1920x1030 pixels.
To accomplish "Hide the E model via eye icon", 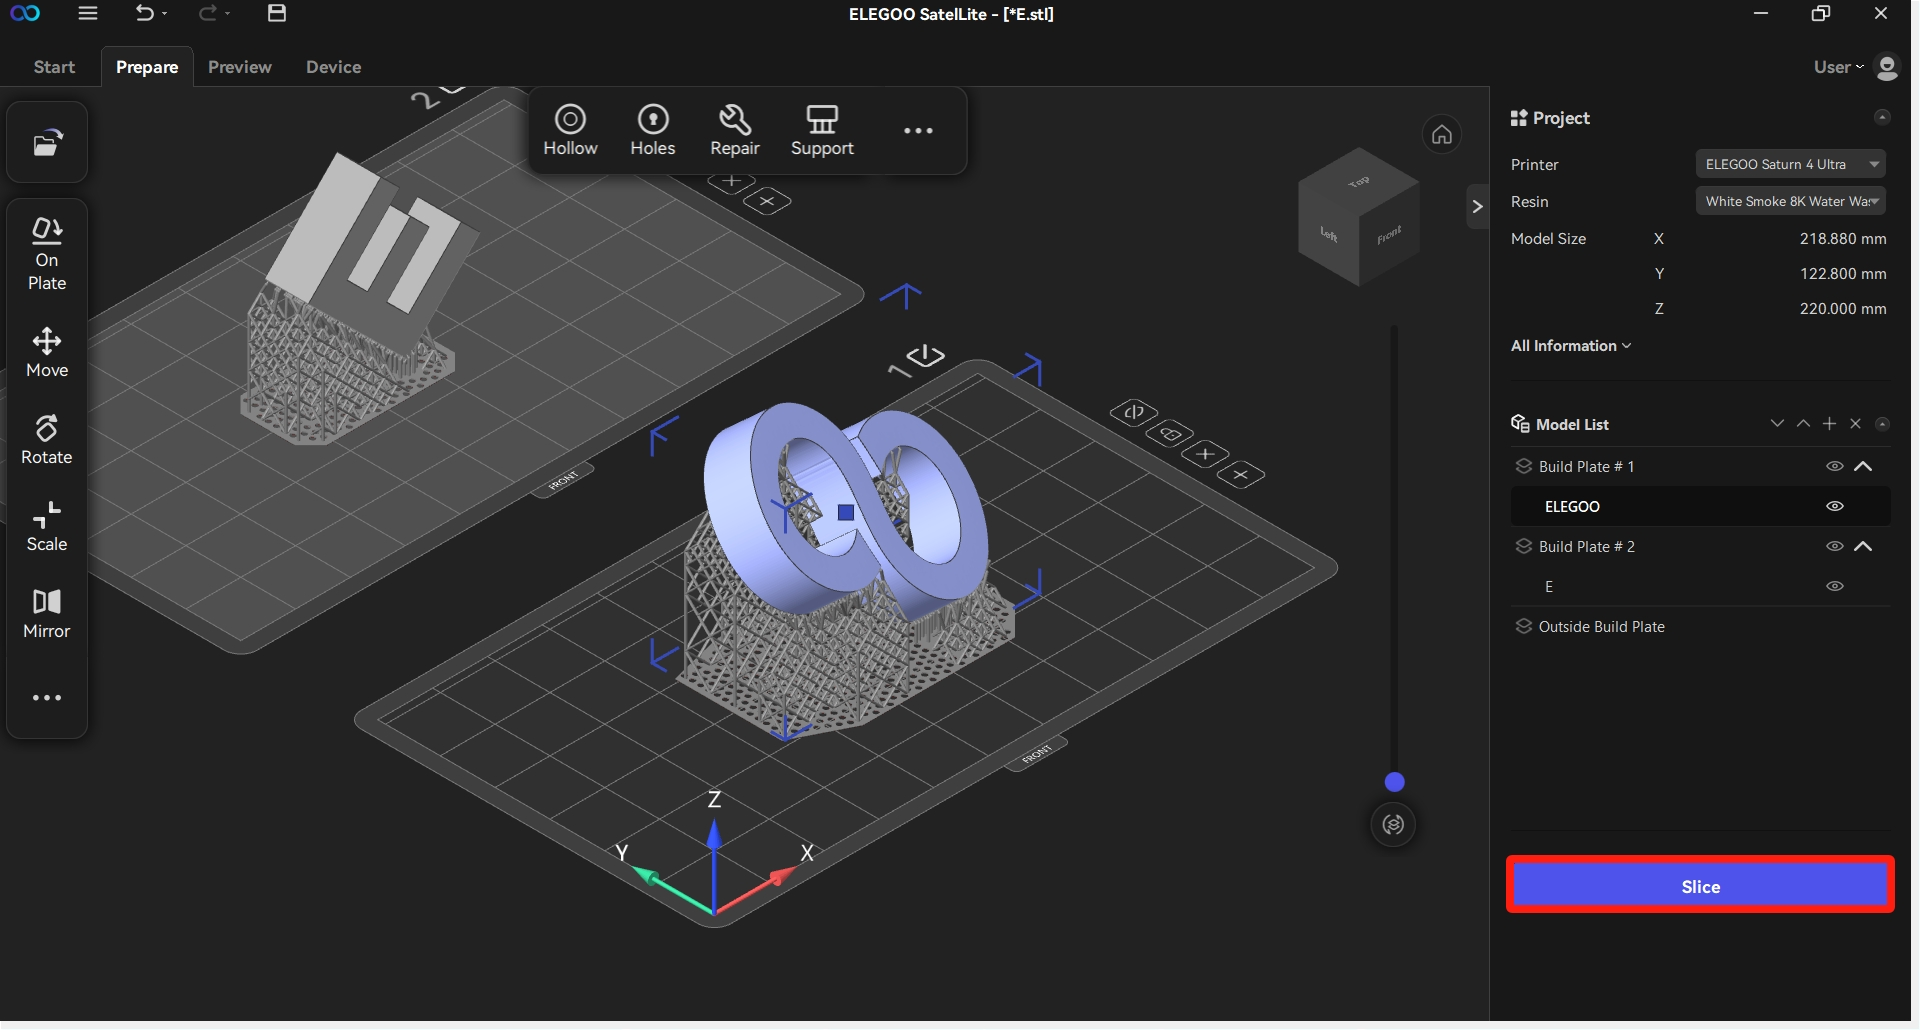I will coord(1834,587).
